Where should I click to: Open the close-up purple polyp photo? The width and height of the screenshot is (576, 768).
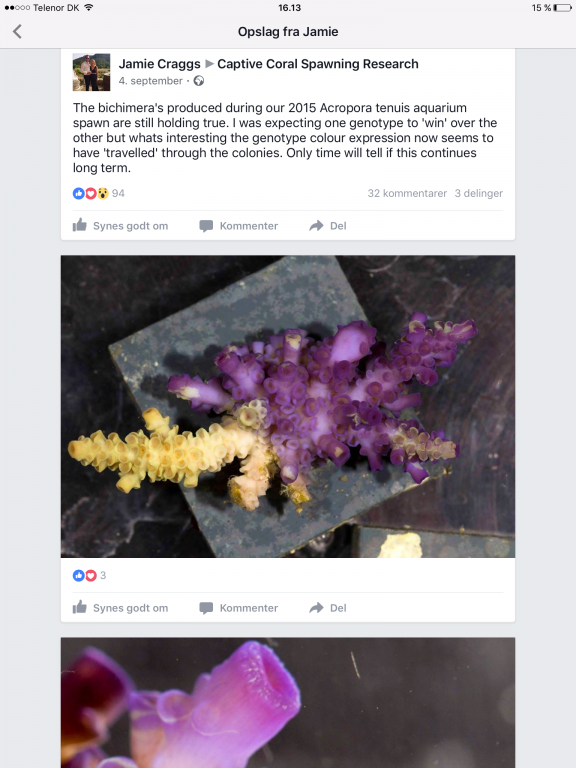click(288, 703)
